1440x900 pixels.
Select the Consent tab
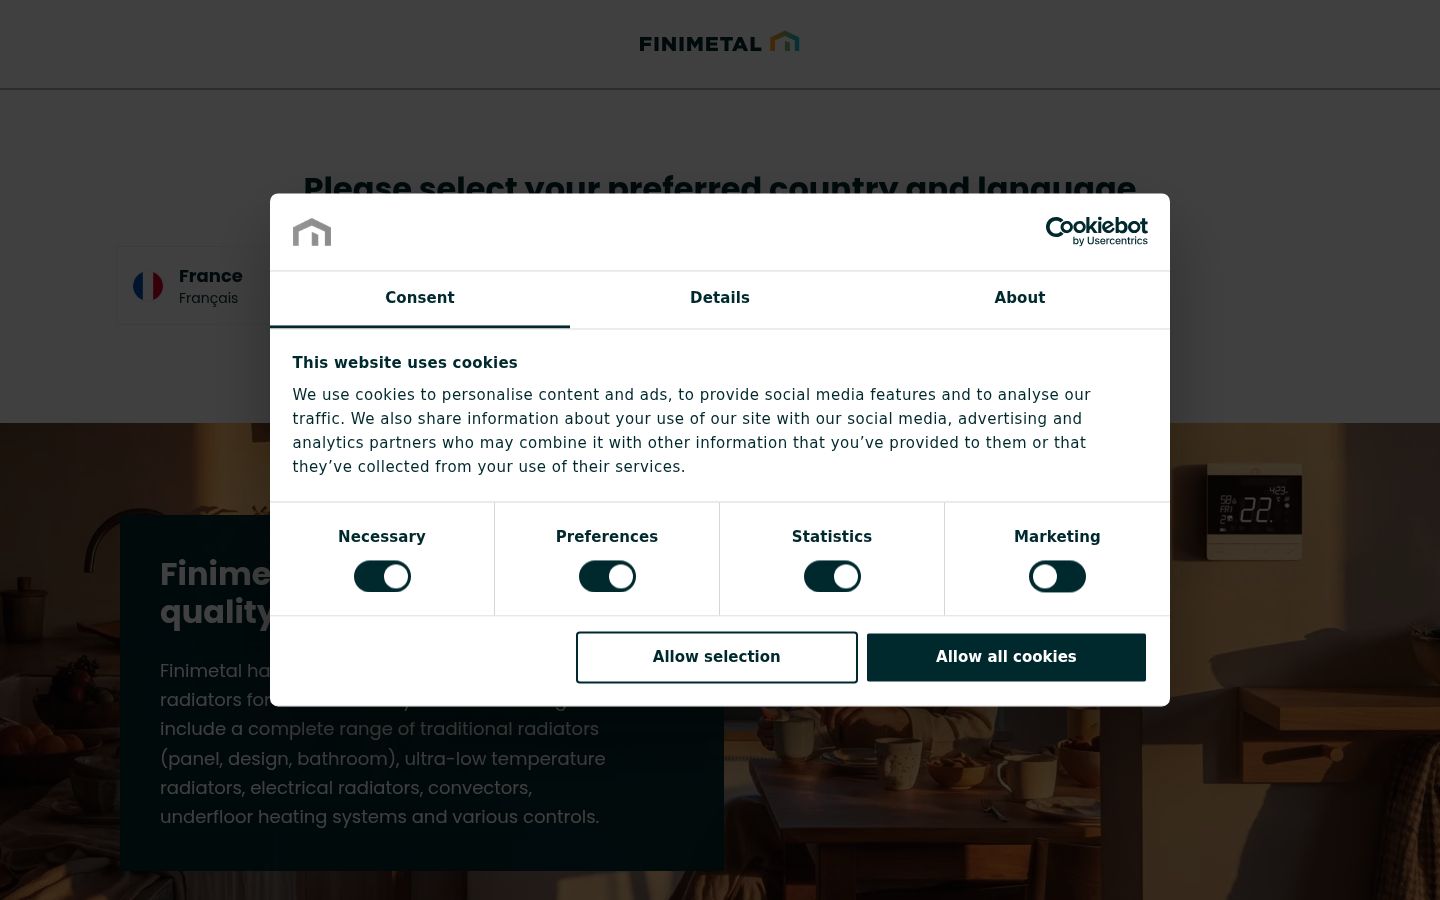[x=420, y=298]
